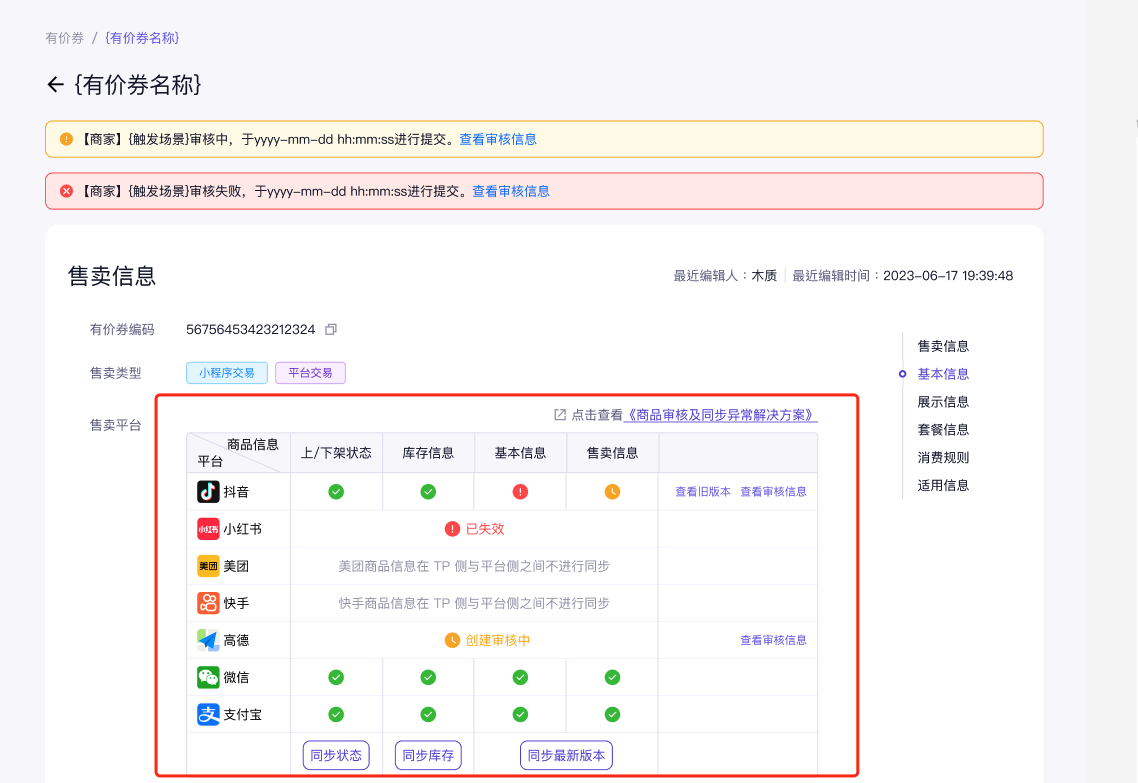Viewport: 1138px width, 783px height.
Task: Copy the voucher code with the copy icon
Action: (x=331, y=329)
